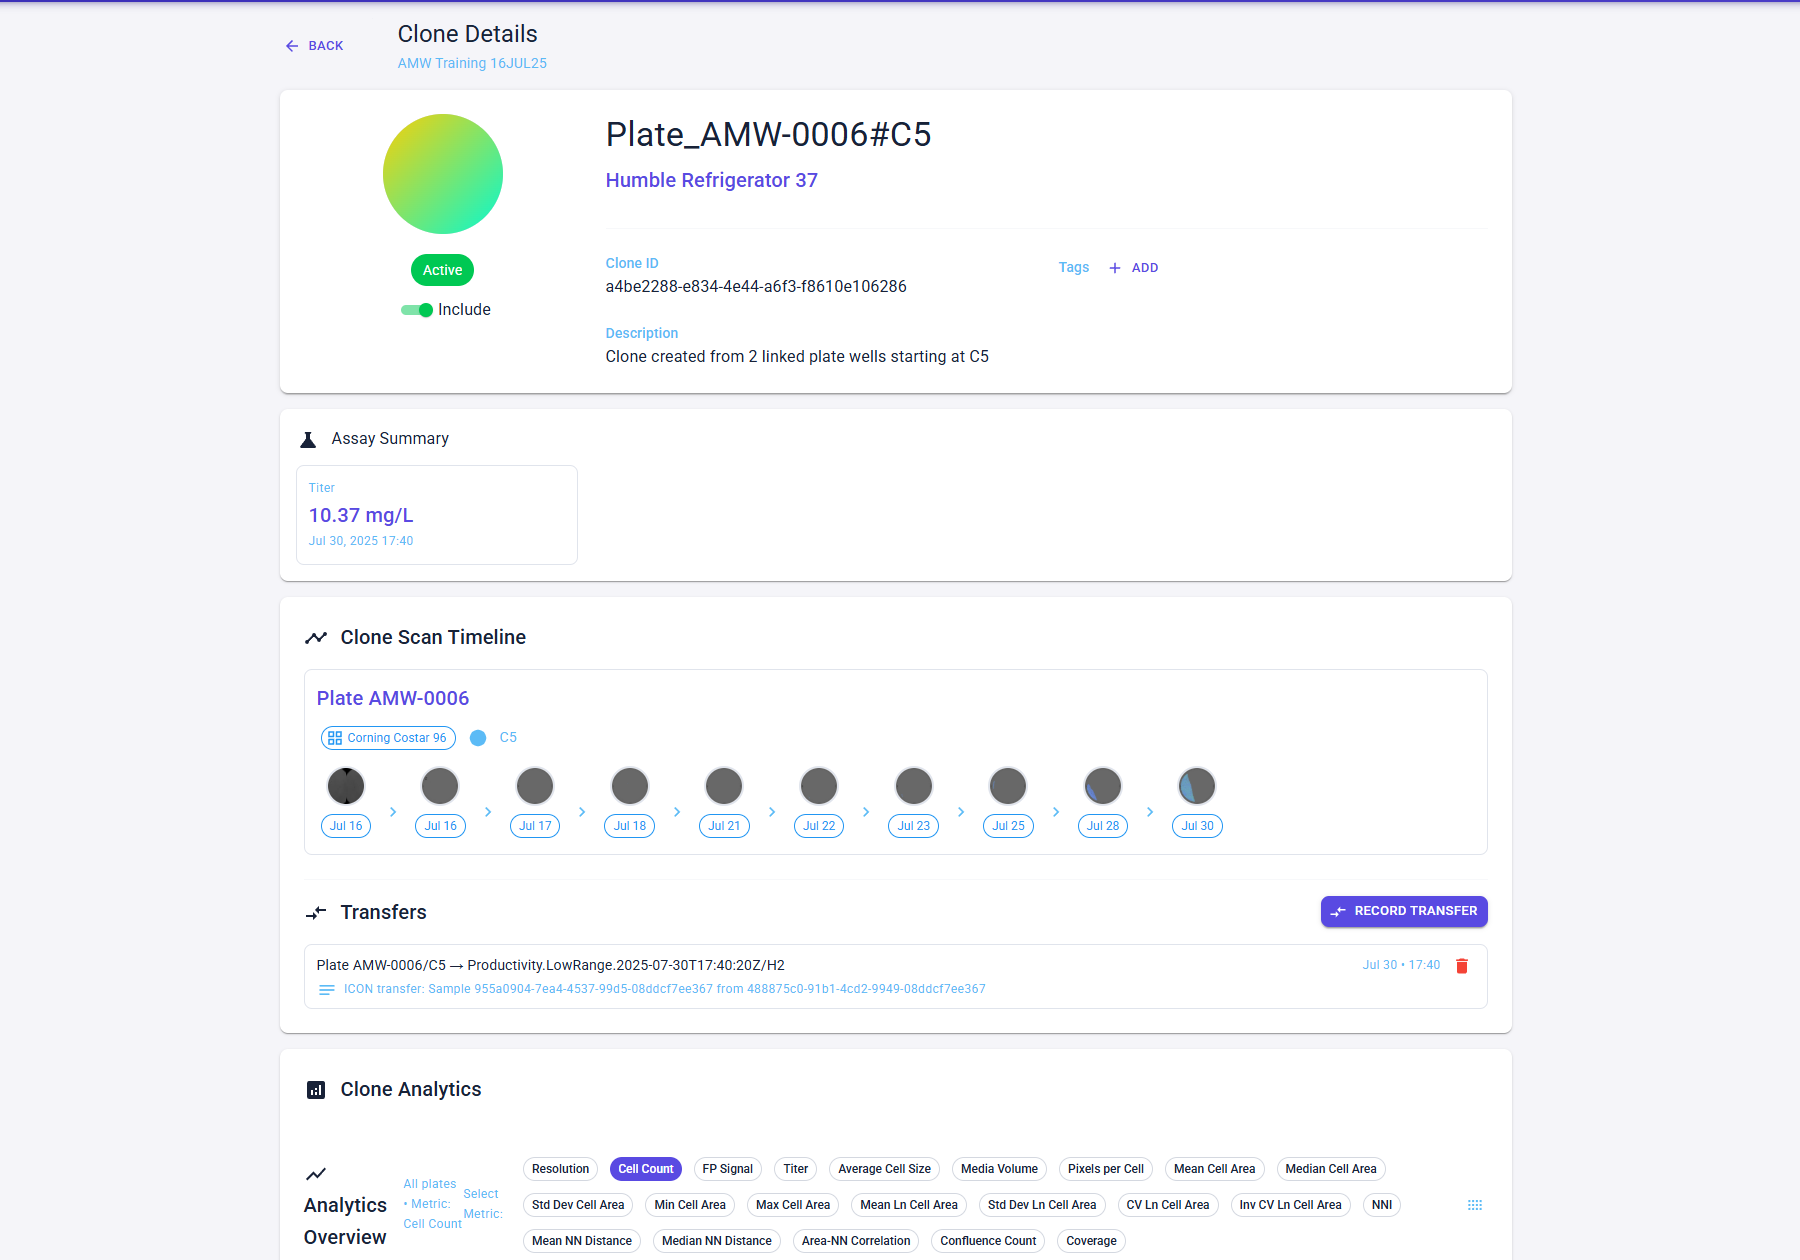
Task: Click chevron after first Jul 16 scan
Action: point(393,812)
